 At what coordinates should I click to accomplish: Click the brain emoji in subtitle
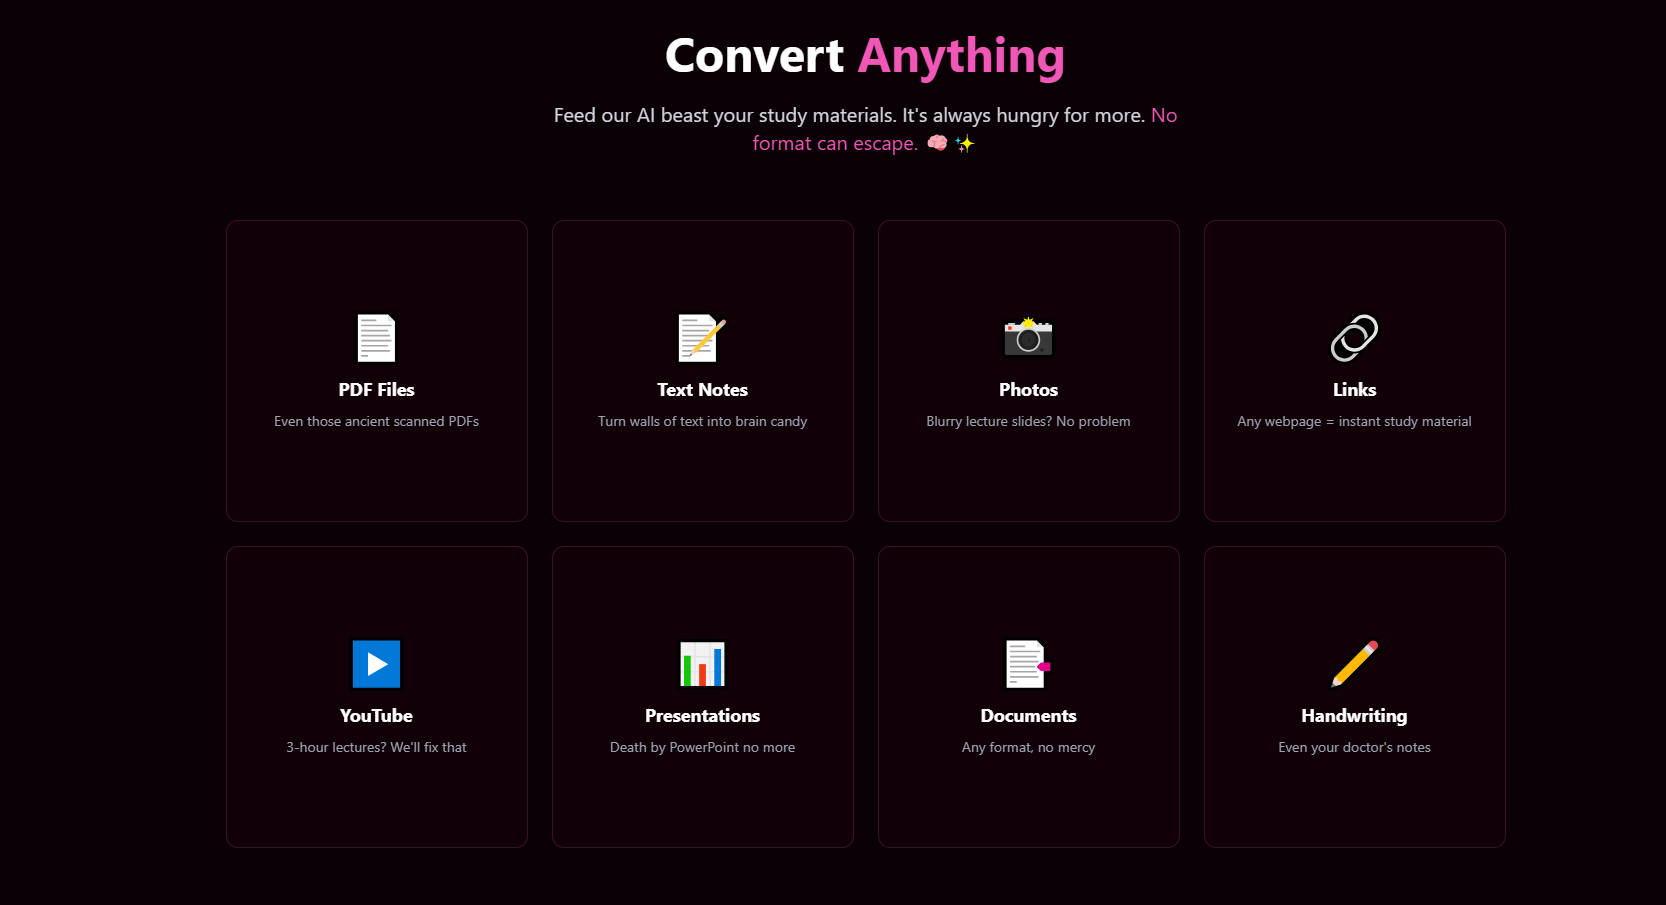(x=937, y=143)
